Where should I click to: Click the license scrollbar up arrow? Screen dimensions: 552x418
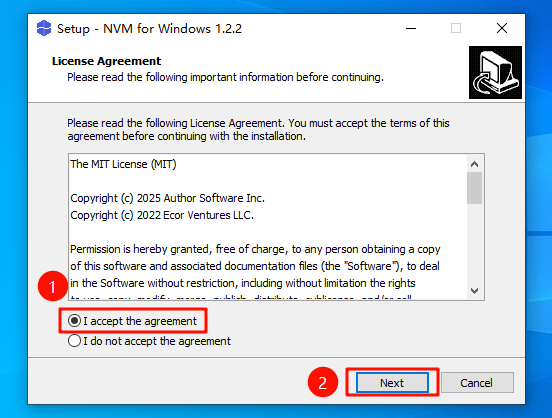pos(475,164)
